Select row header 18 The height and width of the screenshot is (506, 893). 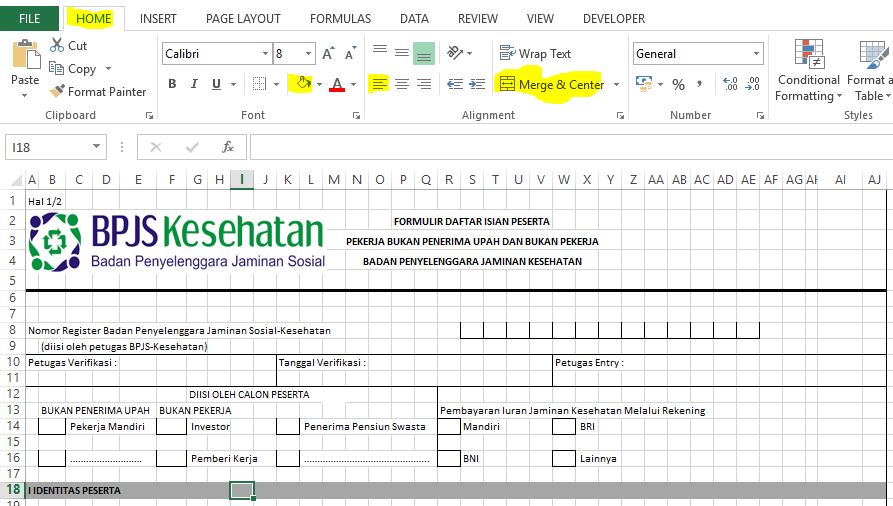tap(13, 489)
